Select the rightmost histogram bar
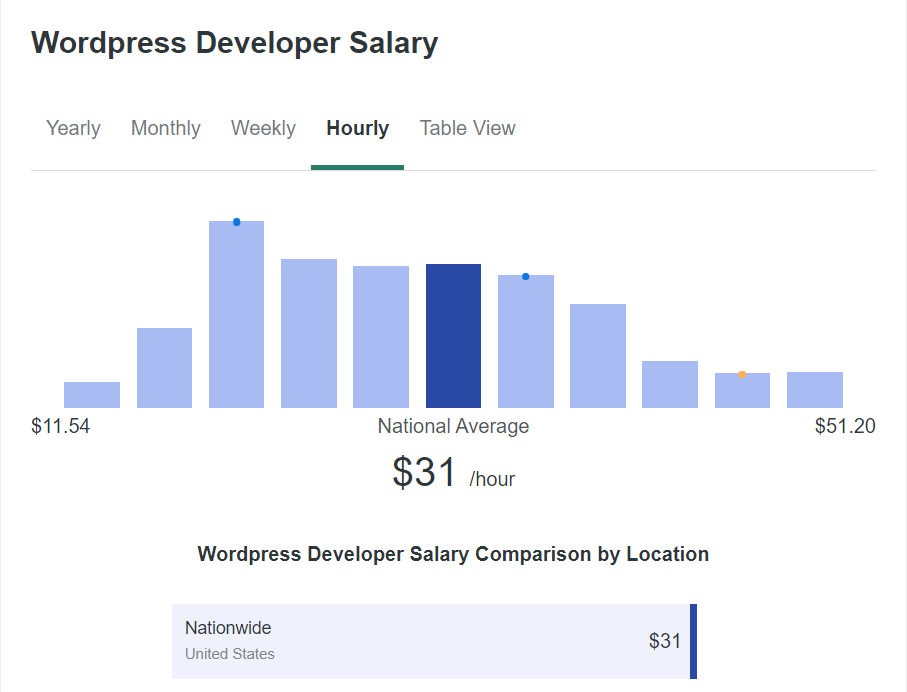This screenshot has height=692, width=907. pos(814,390)
